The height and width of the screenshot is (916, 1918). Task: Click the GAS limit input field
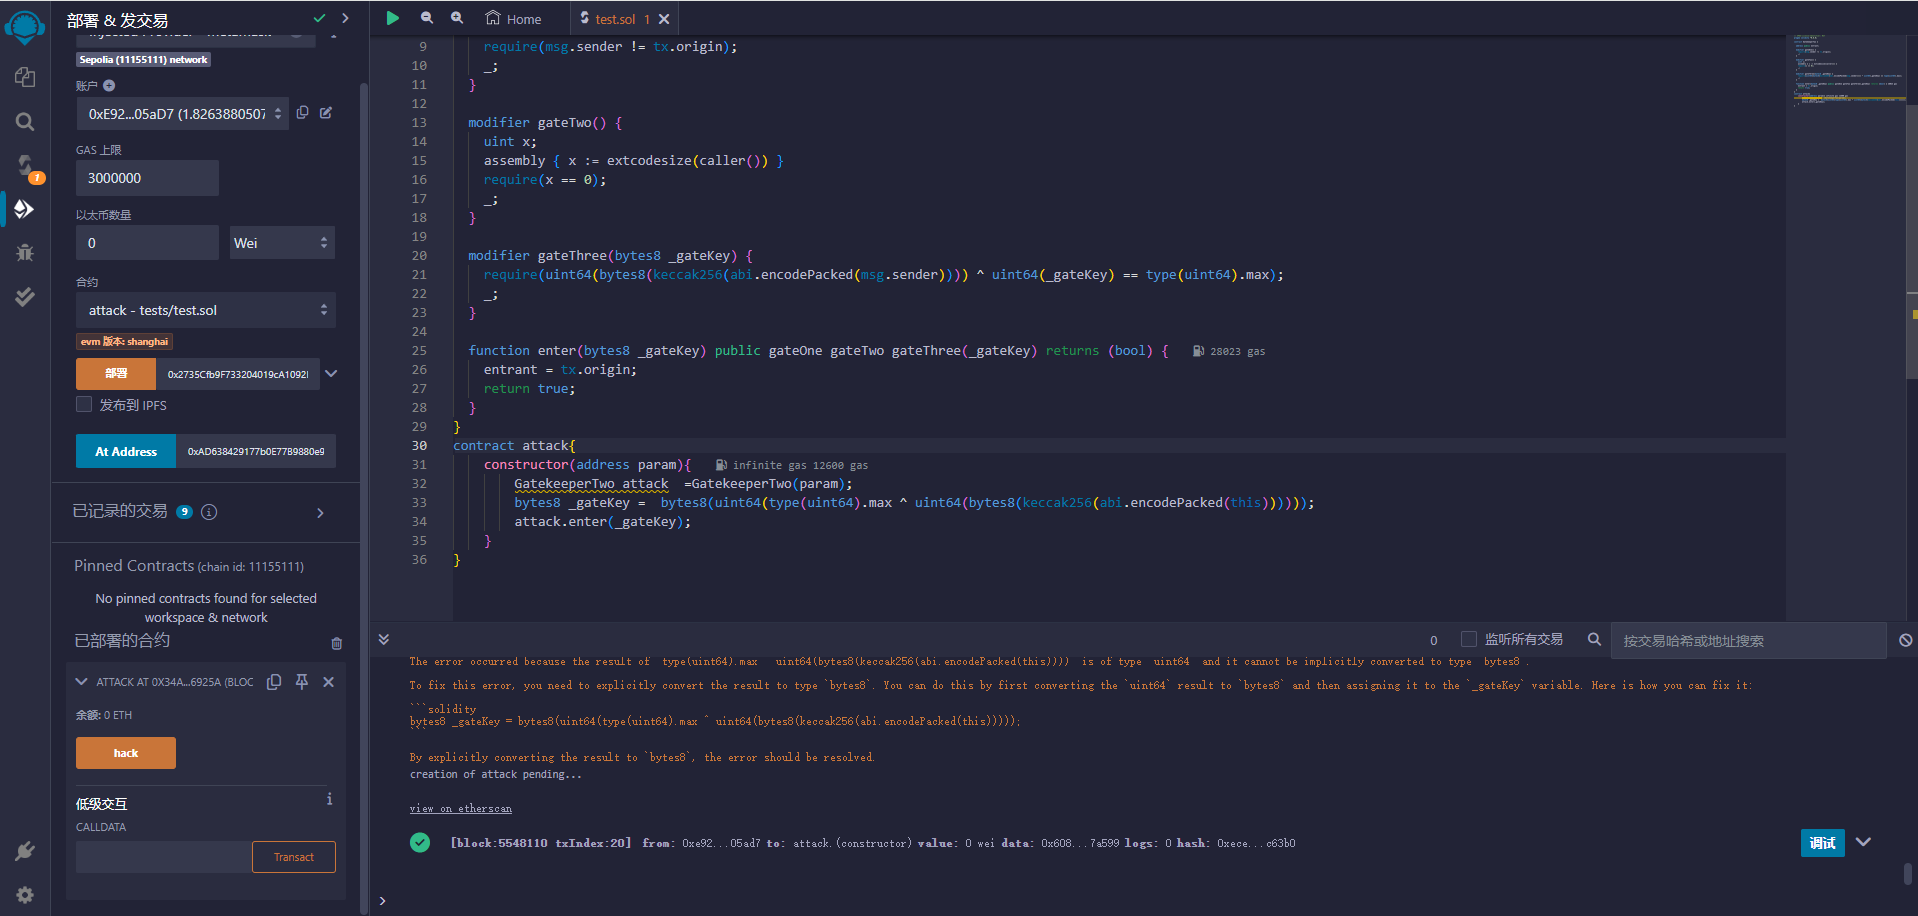(x=147, y=178)
